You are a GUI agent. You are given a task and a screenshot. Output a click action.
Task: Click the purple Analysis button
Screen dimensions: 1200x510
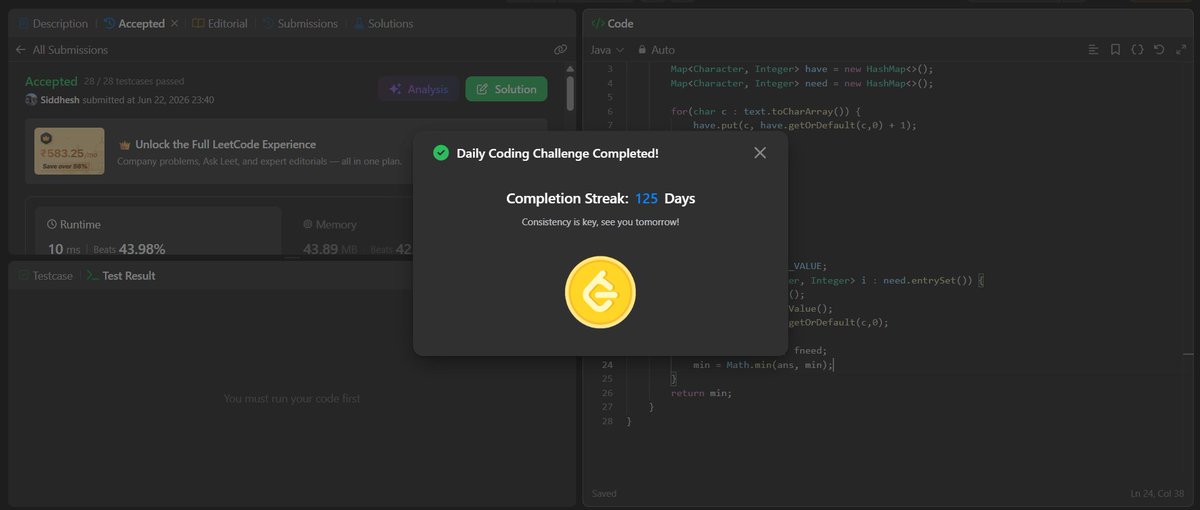tap(418, 89)
